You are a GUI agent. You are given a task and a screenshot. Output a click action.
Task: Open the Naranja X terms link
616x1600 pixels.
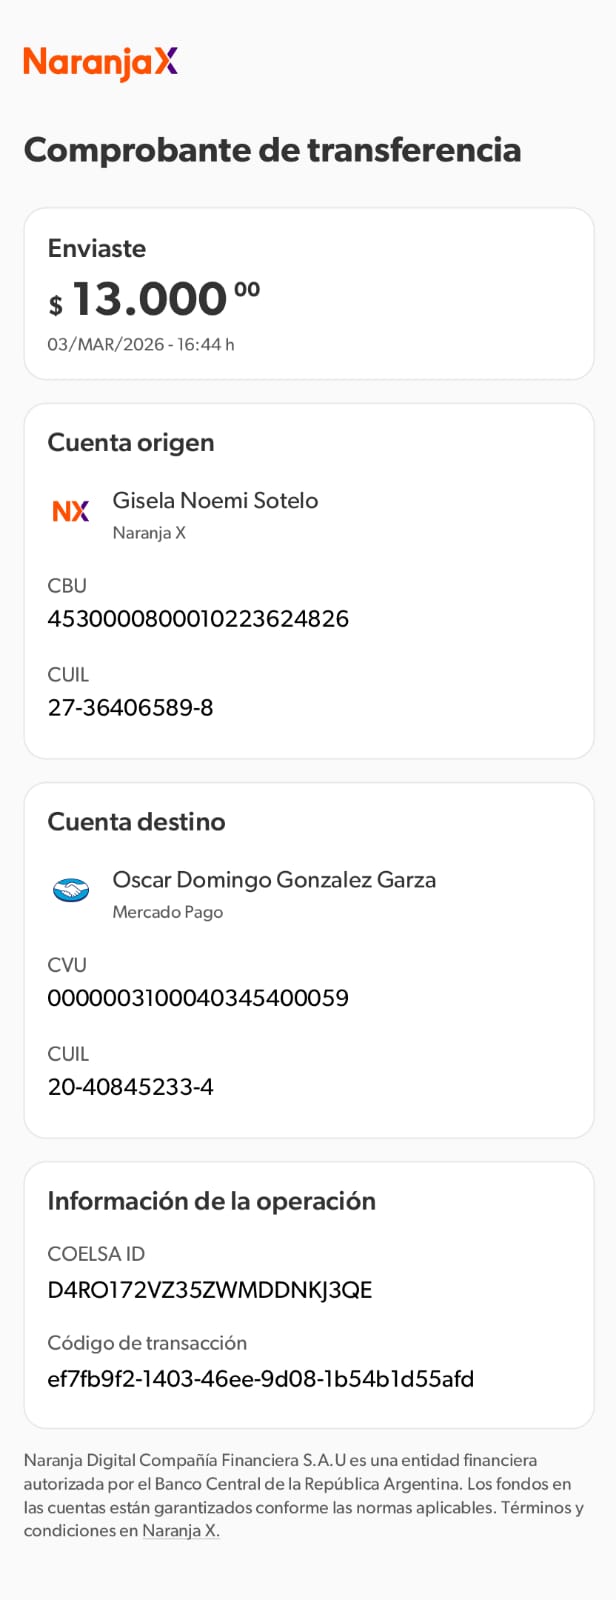pyautogui.click(x=180, y=1530)
